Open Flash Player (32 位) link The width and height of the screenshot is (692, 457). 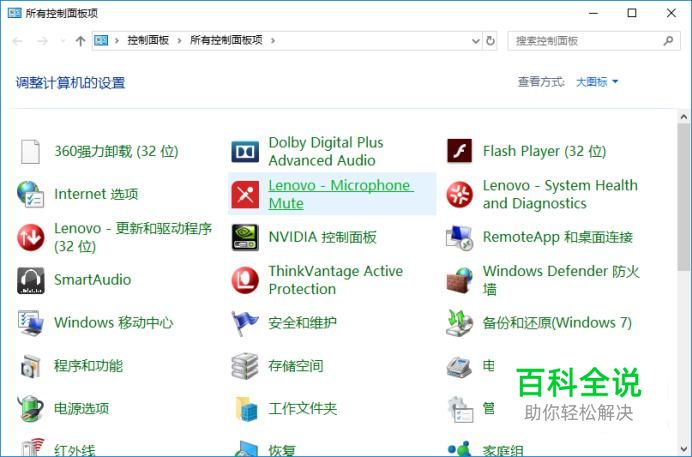(x=544, y=151)
